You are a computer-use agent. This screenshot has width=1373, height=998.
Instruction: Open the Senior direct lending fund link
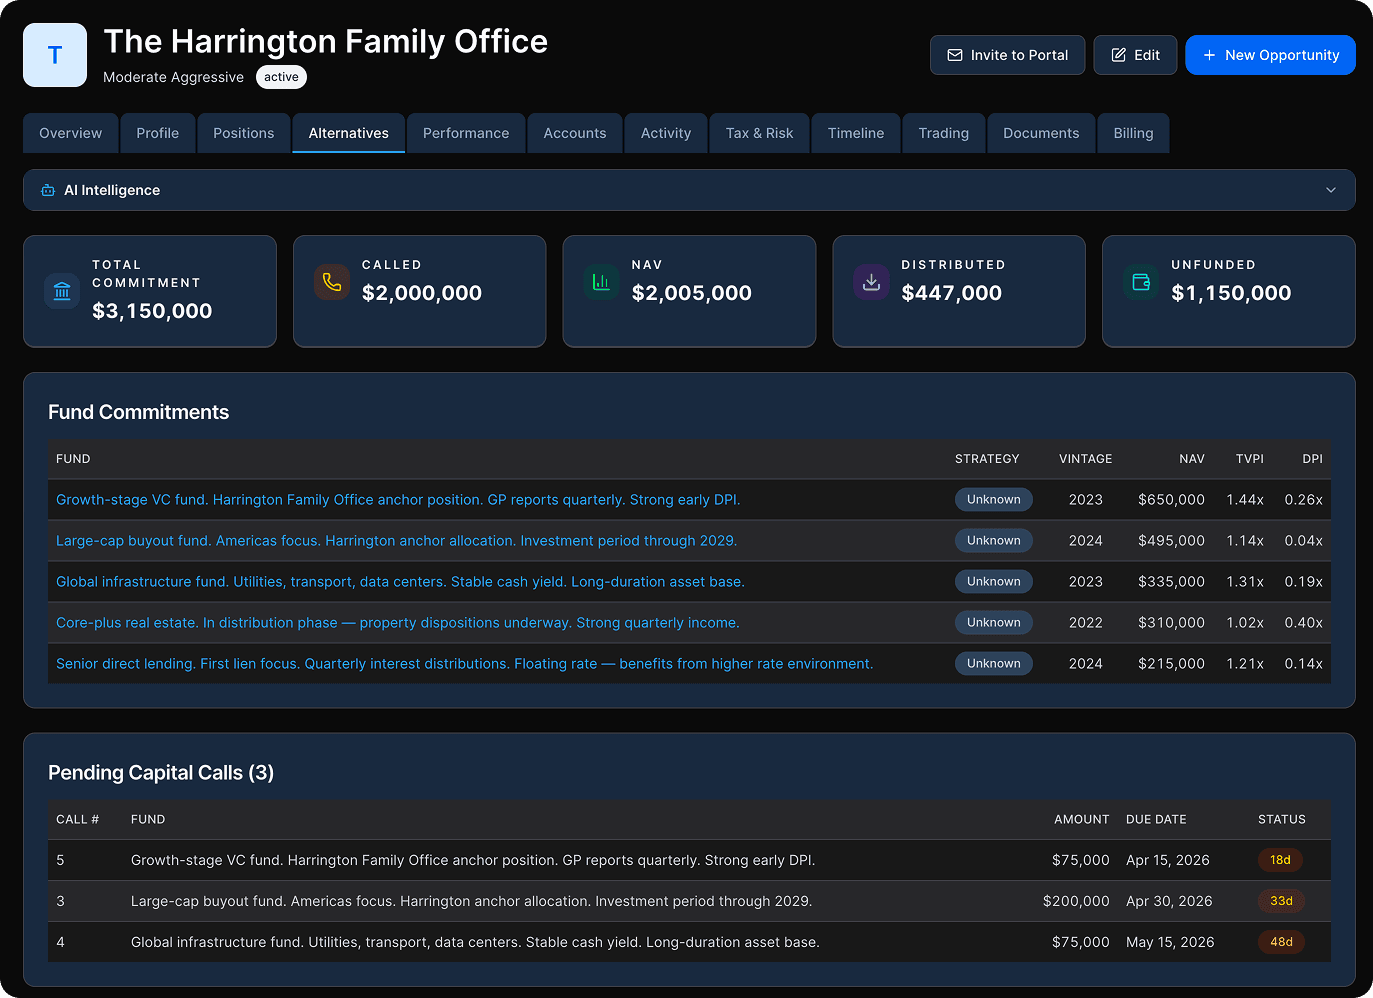point(464,664)
